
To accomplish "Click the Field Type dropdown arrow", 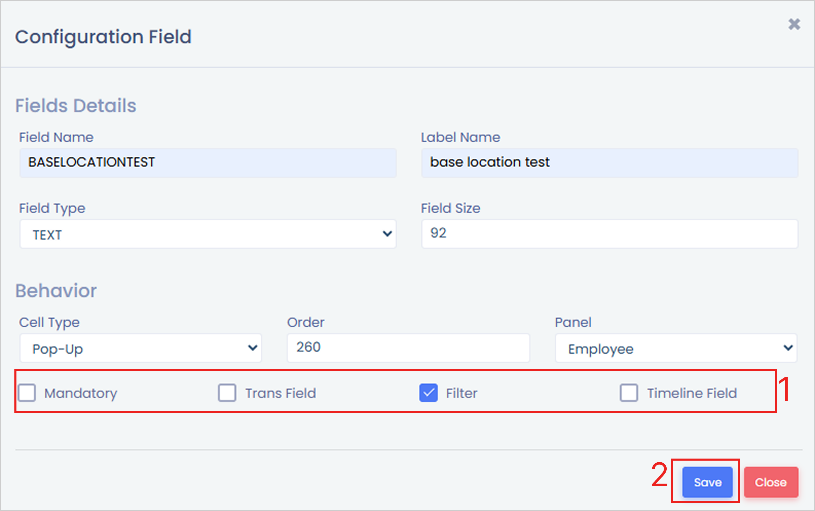I will click(x=388, y=235).
